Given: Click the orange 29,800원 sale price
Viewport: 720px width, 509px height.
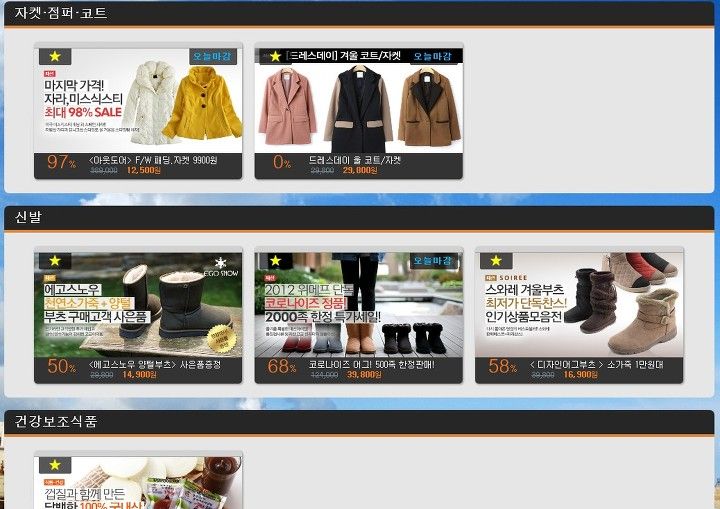Looking at the screenshot, I should [x=360, y=170].
